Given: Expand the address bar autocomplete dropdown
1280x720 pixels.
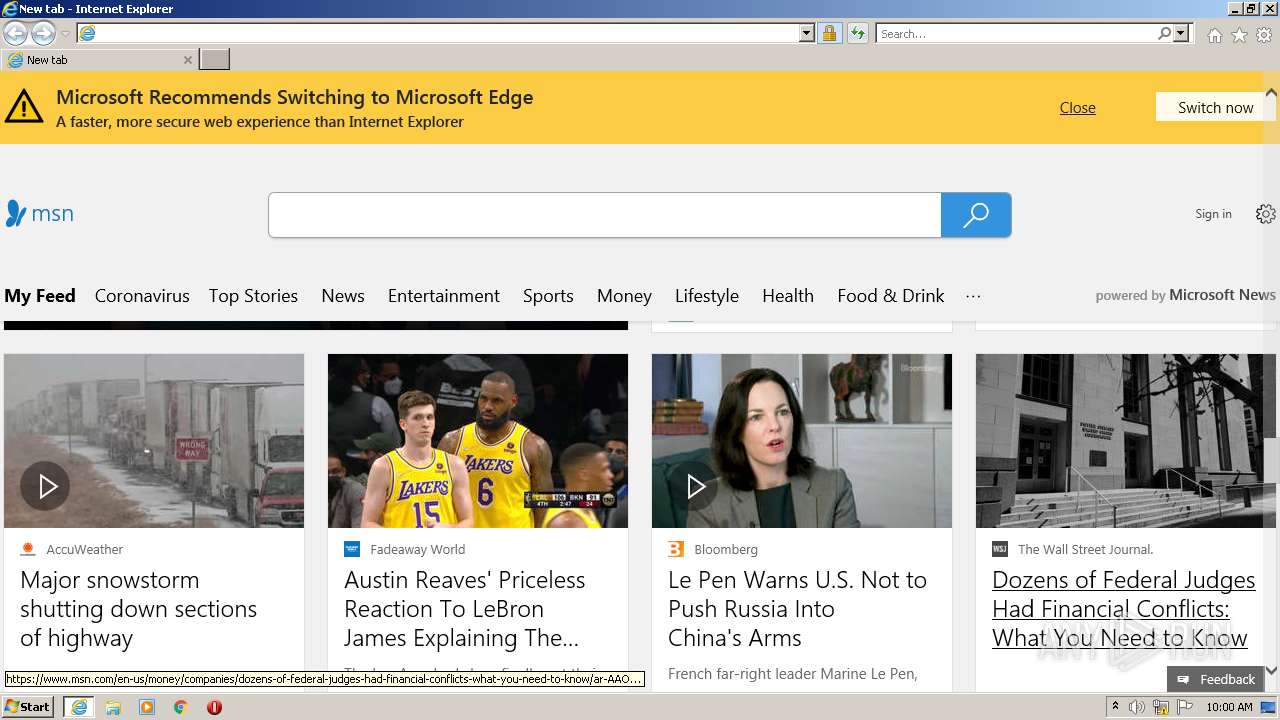Looking at the screenshot, I should pos(807,34).
